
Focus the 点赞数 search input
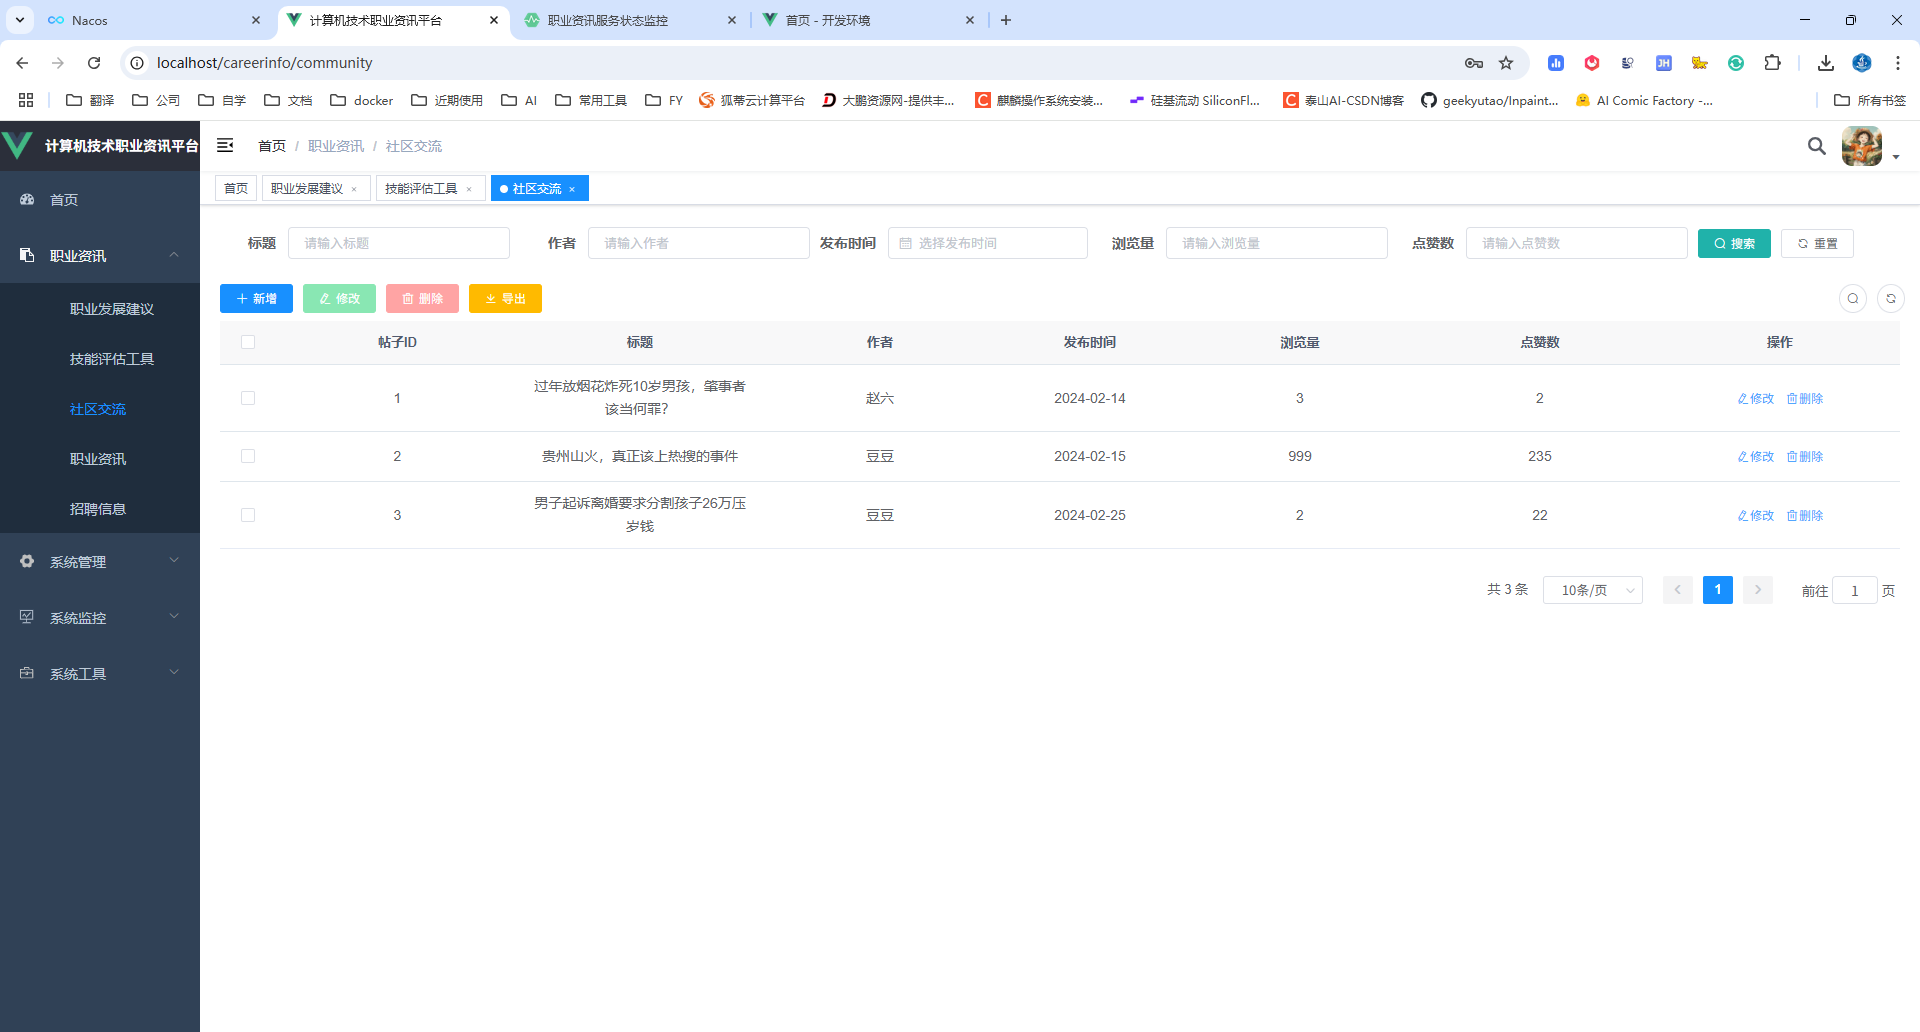coord(1576,243)
